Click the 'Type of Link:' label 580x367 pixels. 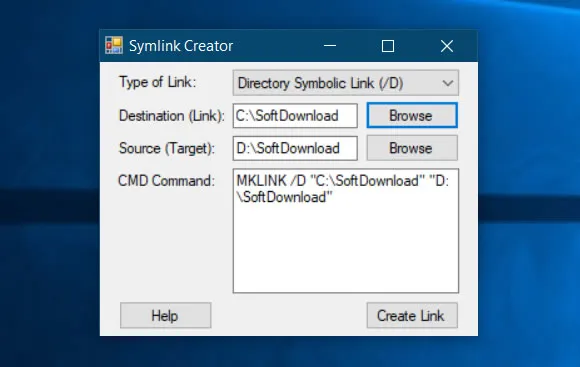pyautogui.click(x=157, y=82)
